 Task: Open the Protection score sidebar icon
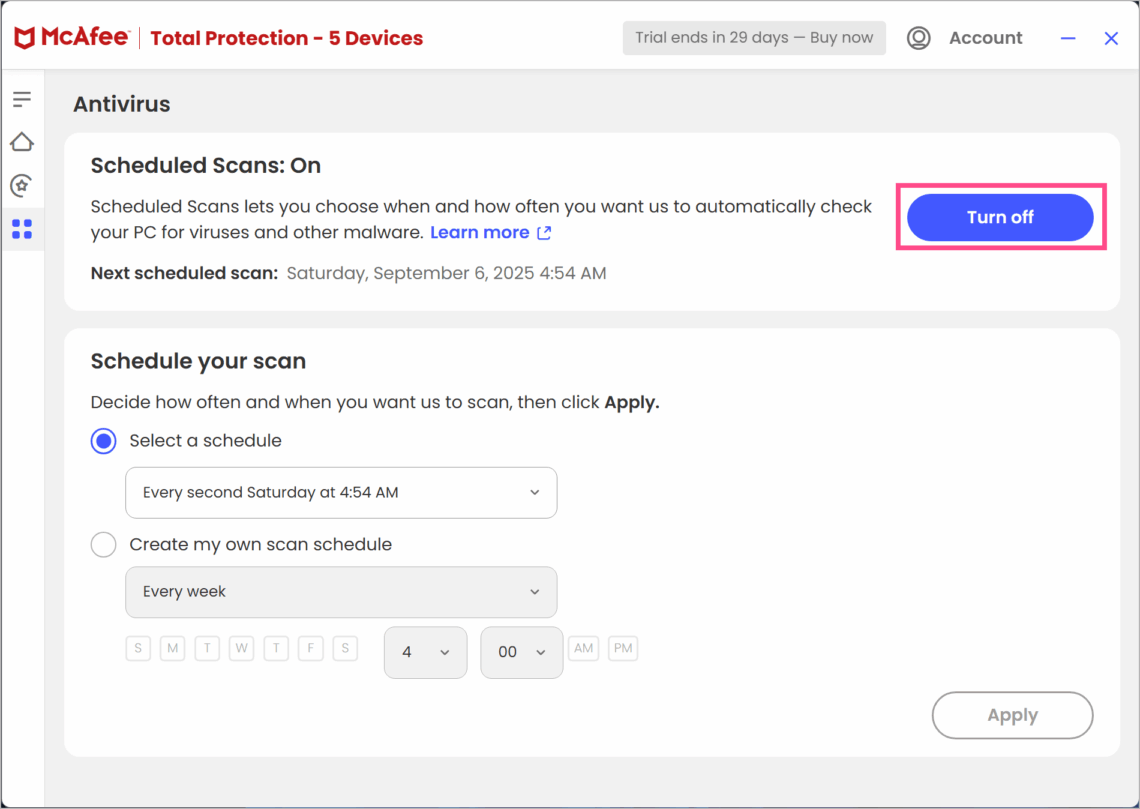pos(23,185)
